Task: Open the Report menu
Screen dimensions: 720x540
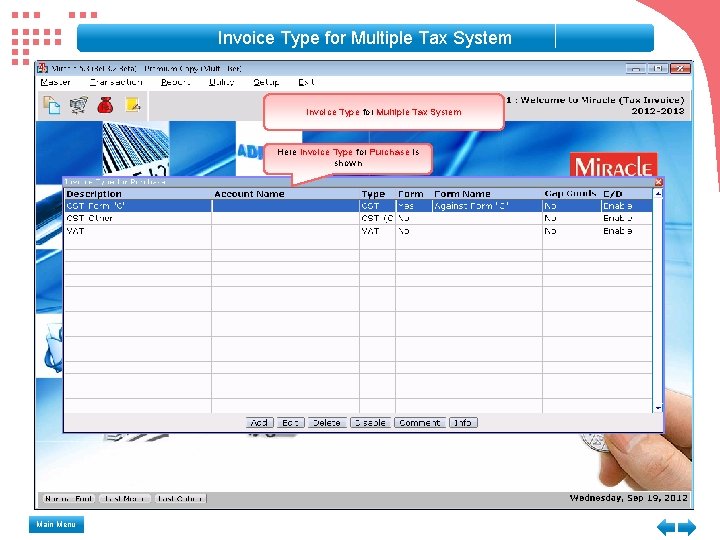Action: [x=175, y=82]
